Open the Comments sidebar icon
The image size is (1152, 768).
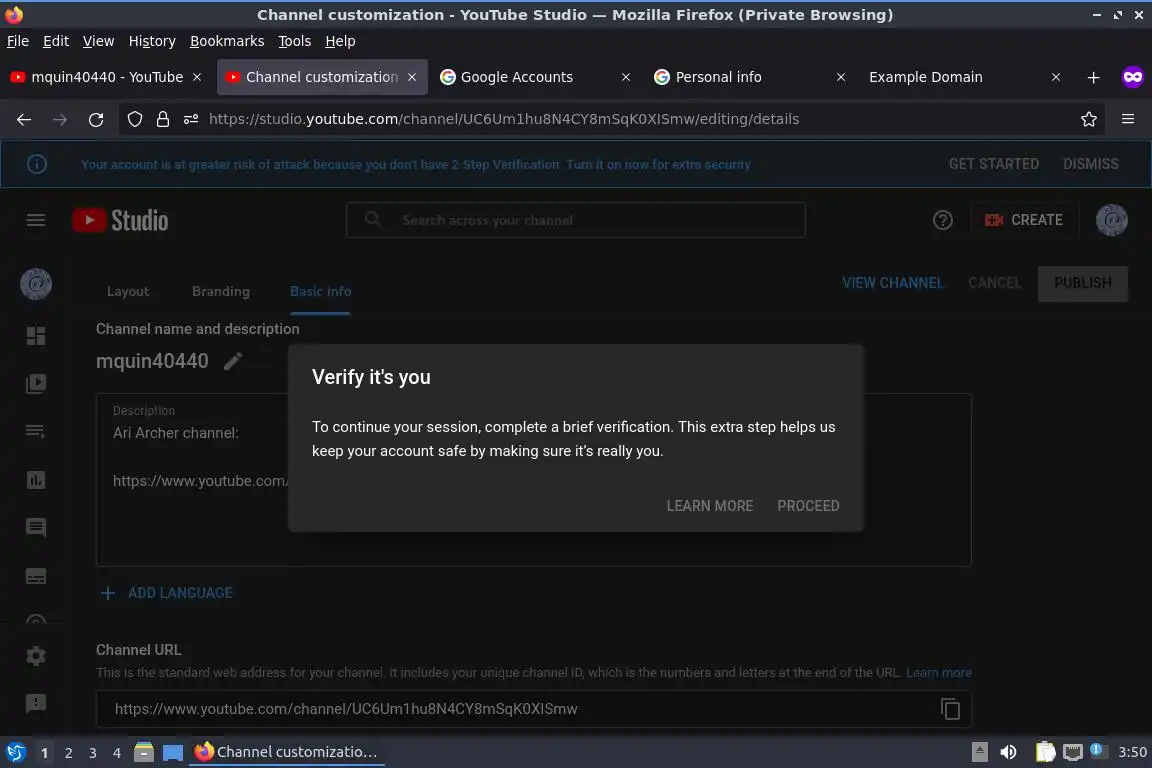(x=35, y=527)
